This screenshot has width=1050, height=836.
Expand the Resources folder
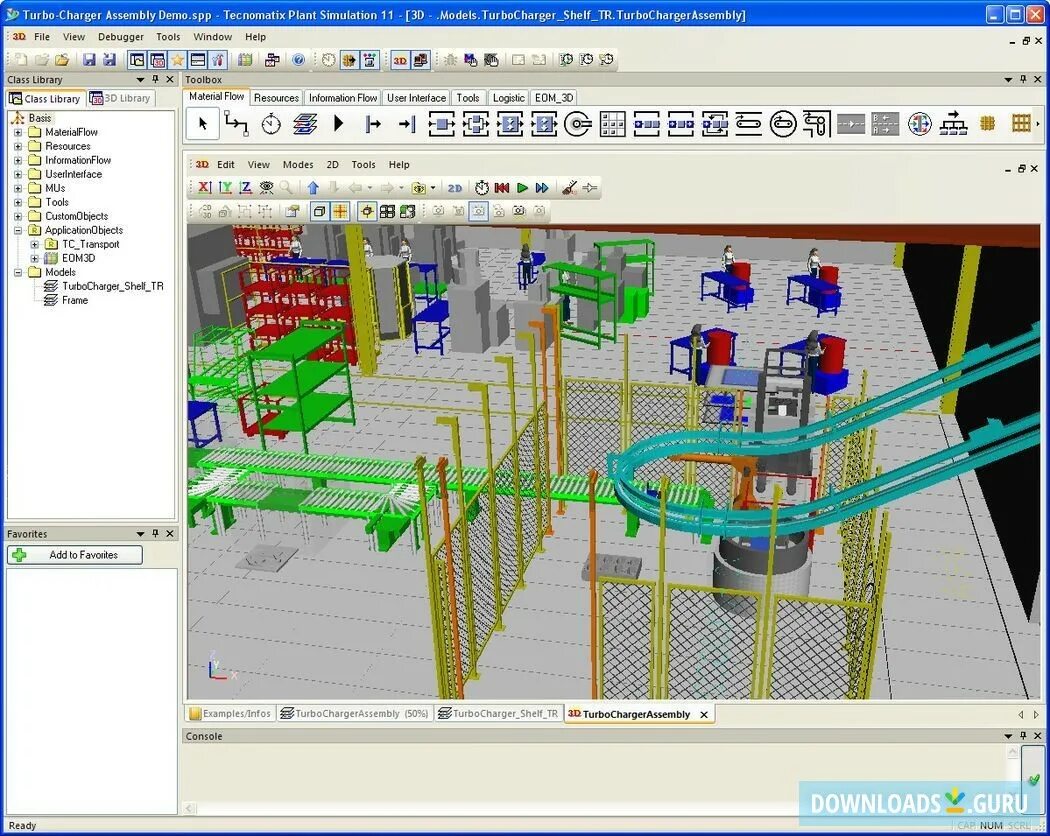[18, 146]
